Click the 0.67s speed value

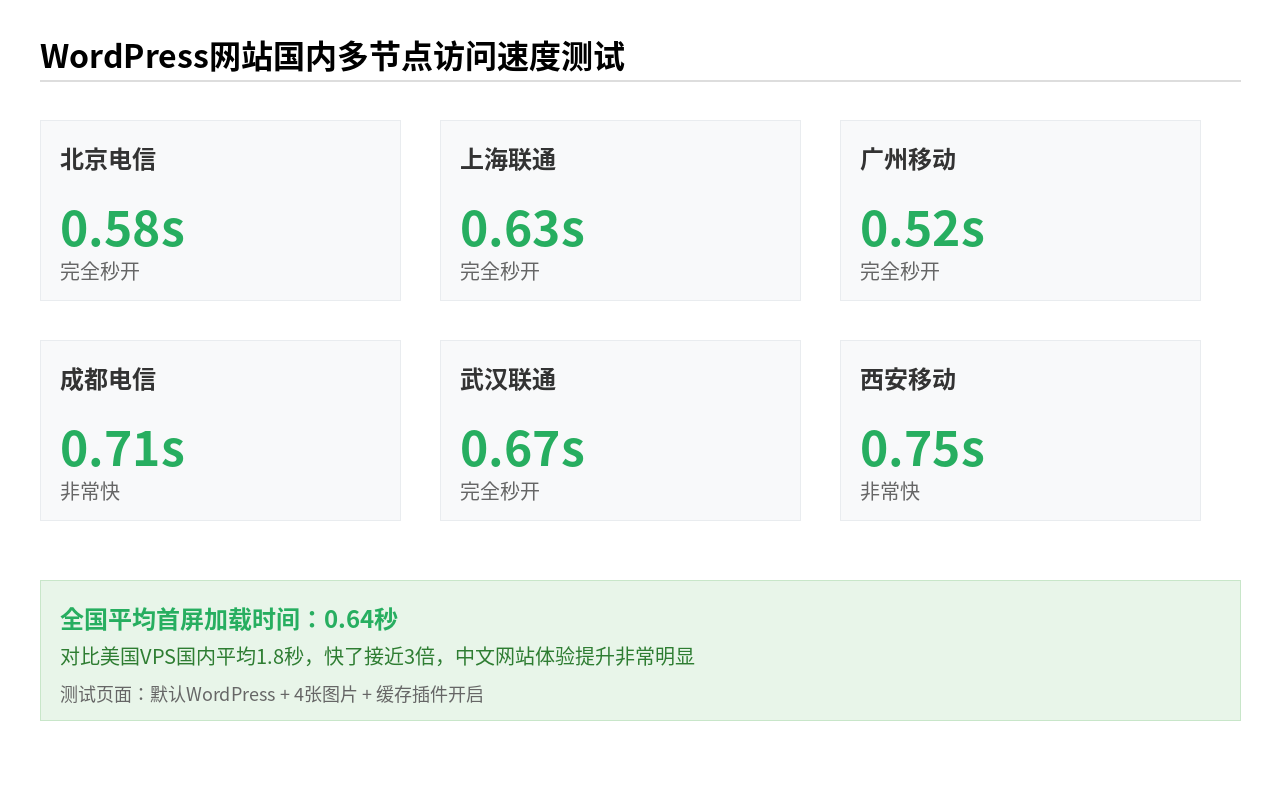pyautogui.click(x=522, y=448)
